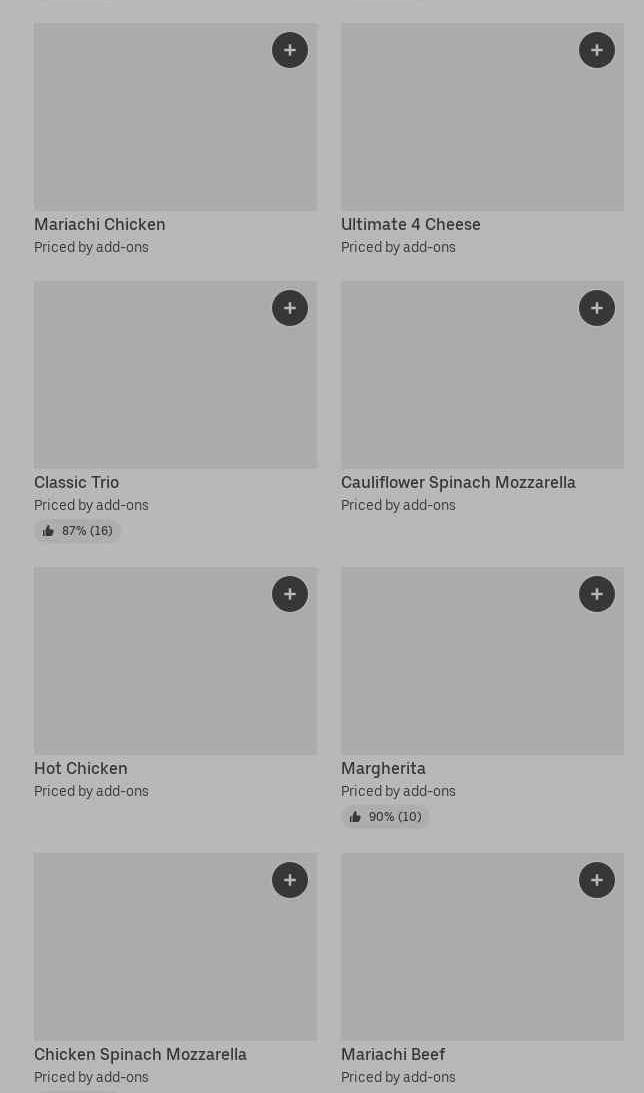
Task: Open the Mariachi Chicken item title
Action: click(100, 225)
